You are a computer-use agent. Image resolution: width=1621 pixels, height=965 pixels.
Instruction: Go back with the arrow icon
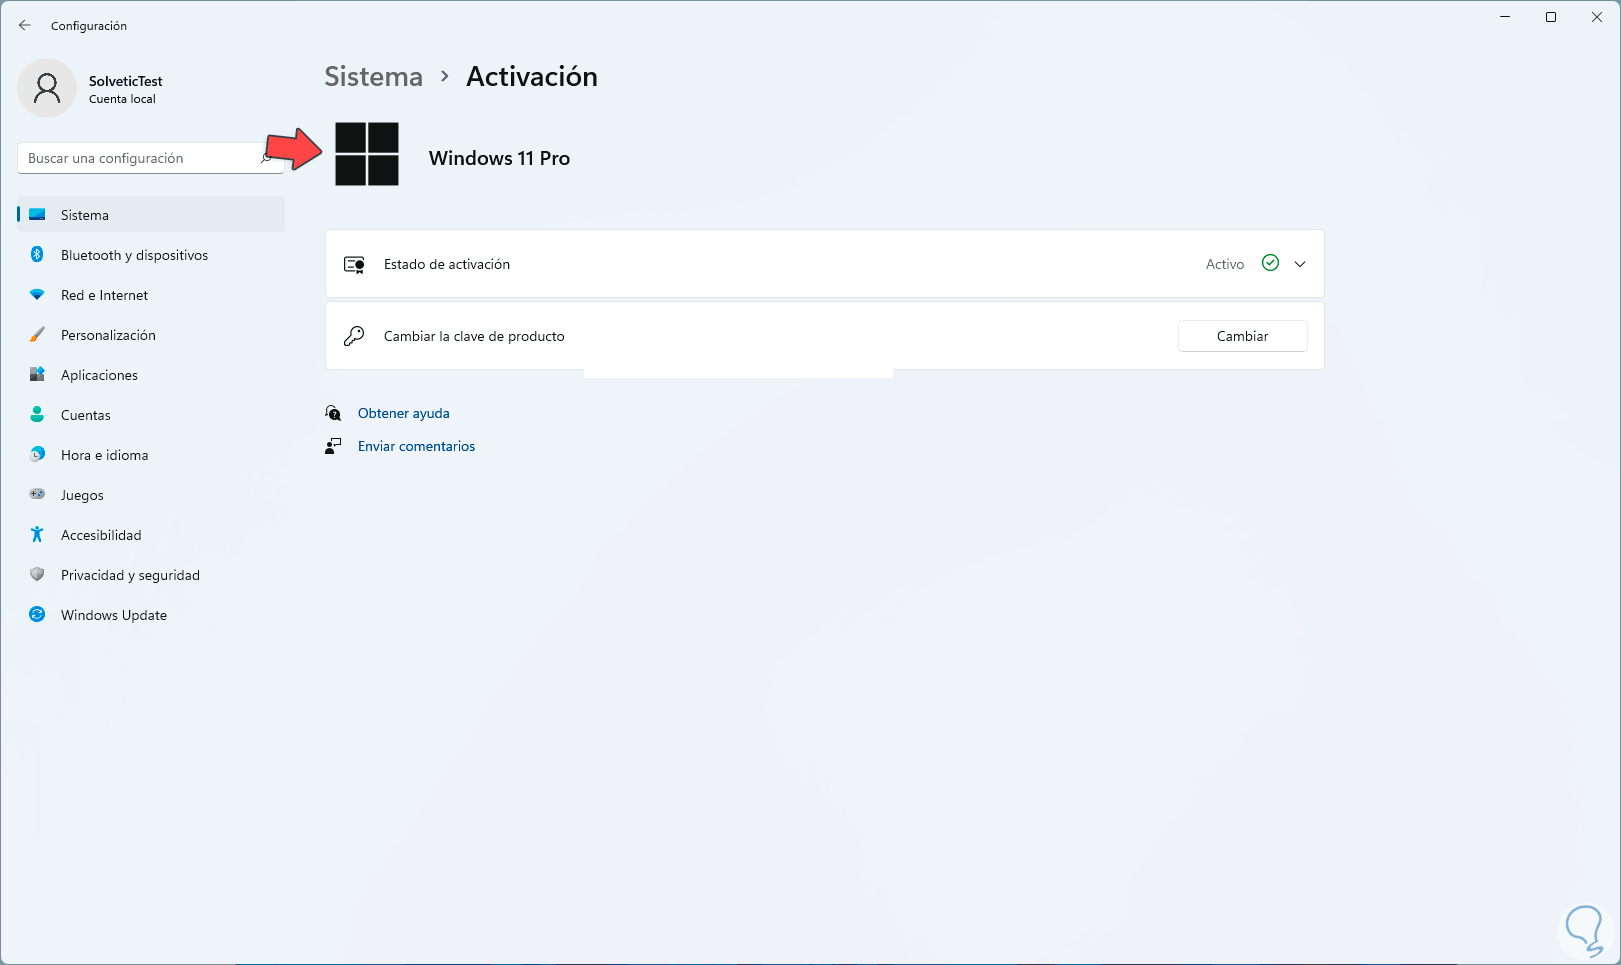(25, 25)
